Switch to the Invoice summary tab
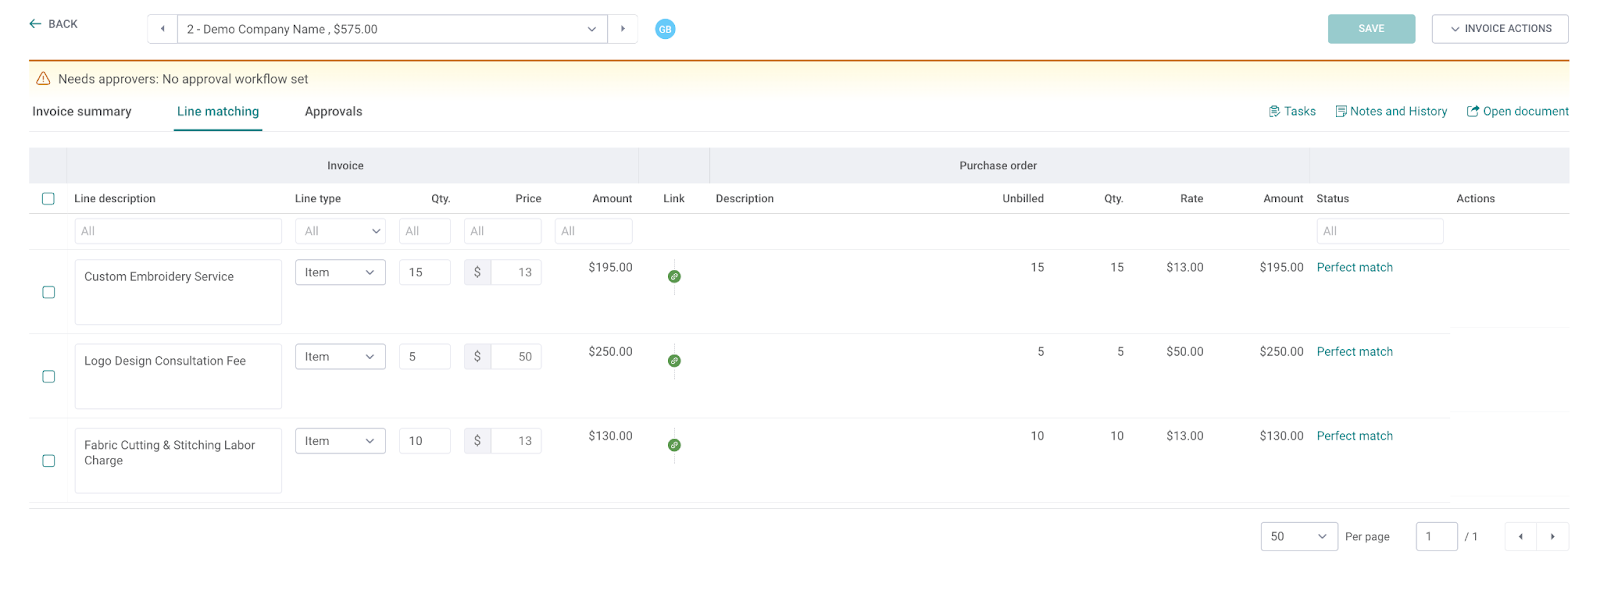Screen dimensions: 1600x612 click(x=82, y=112)
